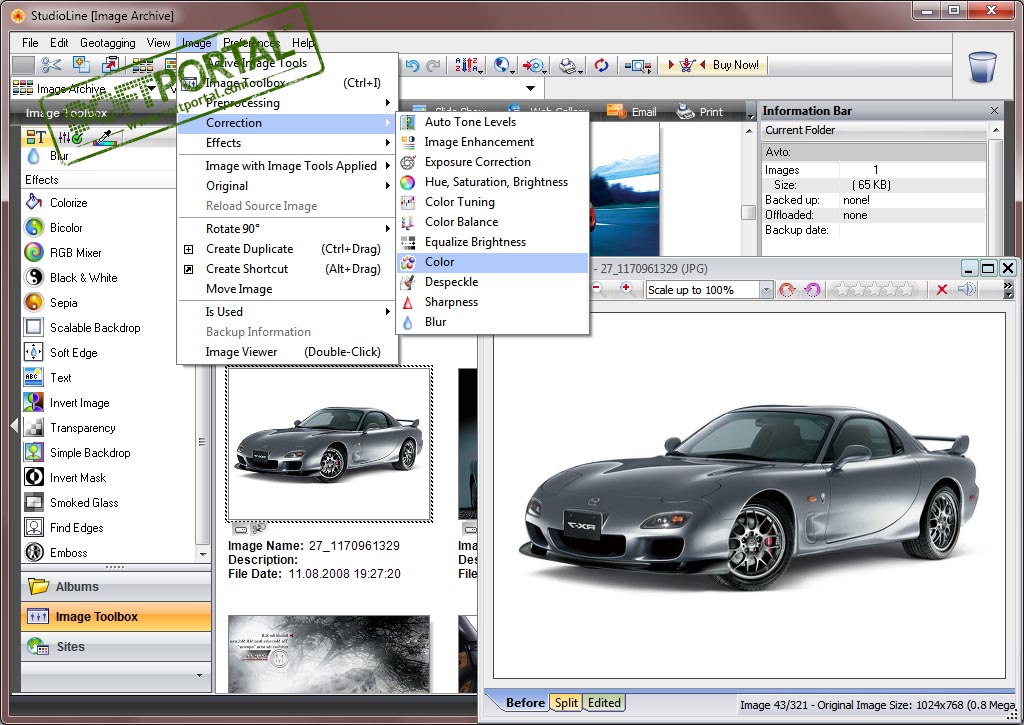This screenshot has width=1024, height=725.
Task: Open the Scale up to 100% dropdown
Action: click(766, 290)
